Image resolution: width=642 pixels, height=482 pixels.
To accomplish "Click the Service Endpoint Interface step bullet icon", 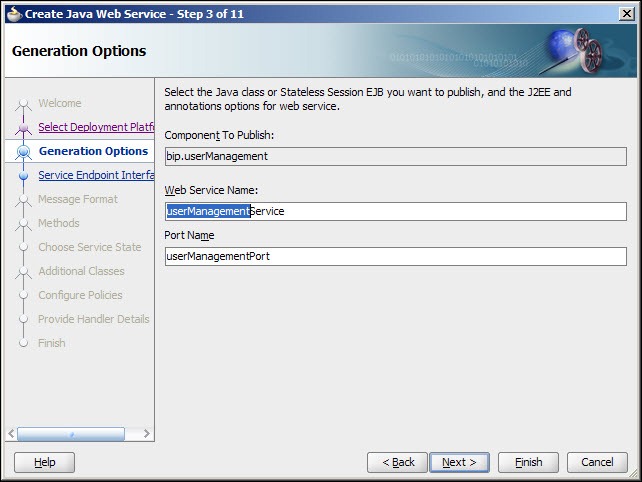I will pos(23,175).
